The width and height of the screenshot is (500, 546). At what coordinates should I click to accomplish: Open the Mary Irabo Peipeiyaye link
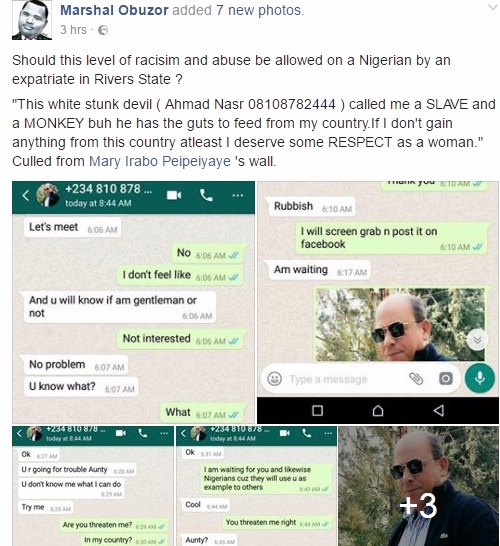click(160, 161)
